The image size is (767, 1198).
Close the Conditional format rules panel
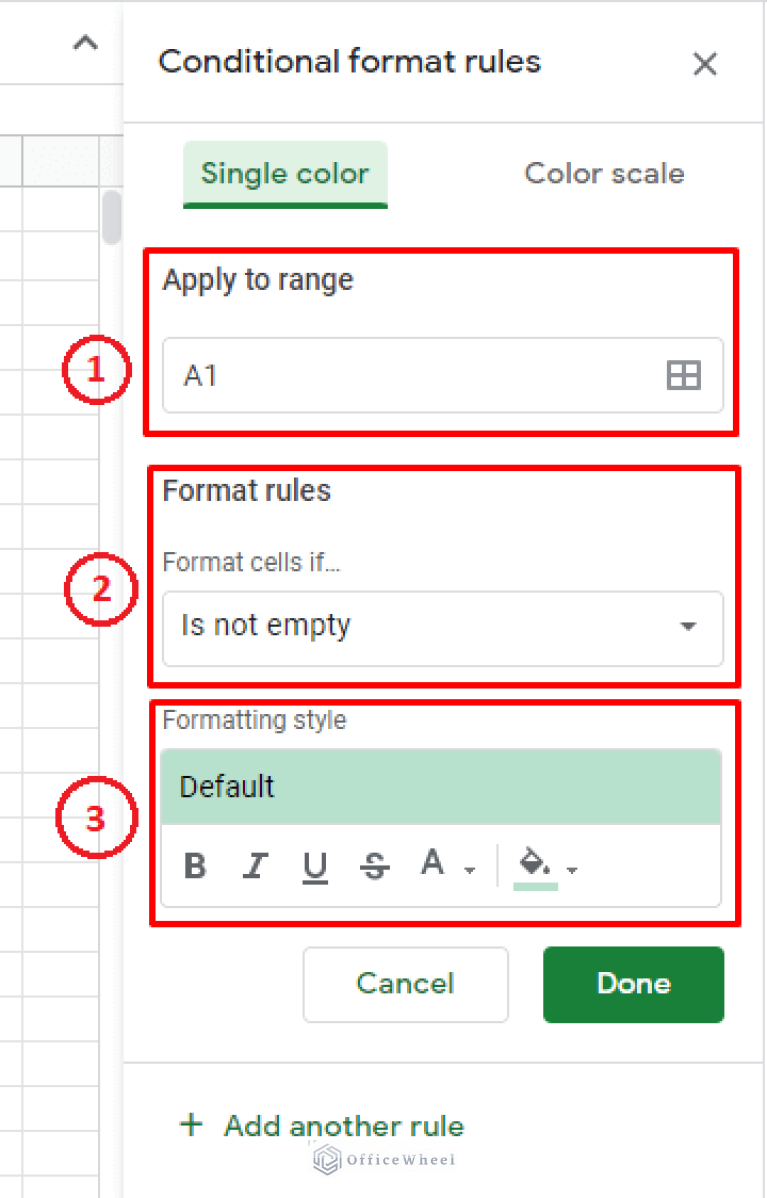coord(705,64)
